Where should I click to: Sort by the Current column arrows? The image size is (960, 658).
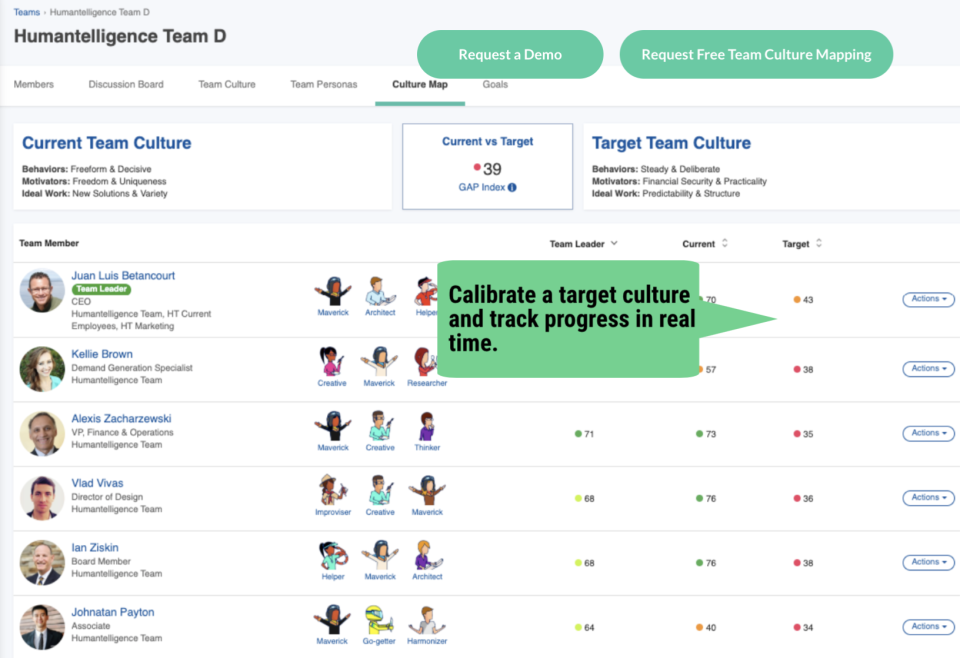[725, 243]
